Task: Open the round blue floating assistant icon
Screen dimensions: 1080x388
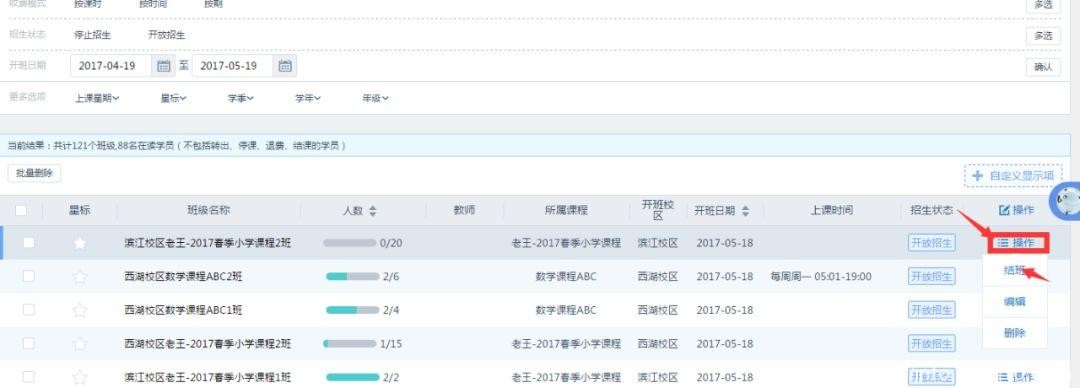Action: coord(1066,201)
